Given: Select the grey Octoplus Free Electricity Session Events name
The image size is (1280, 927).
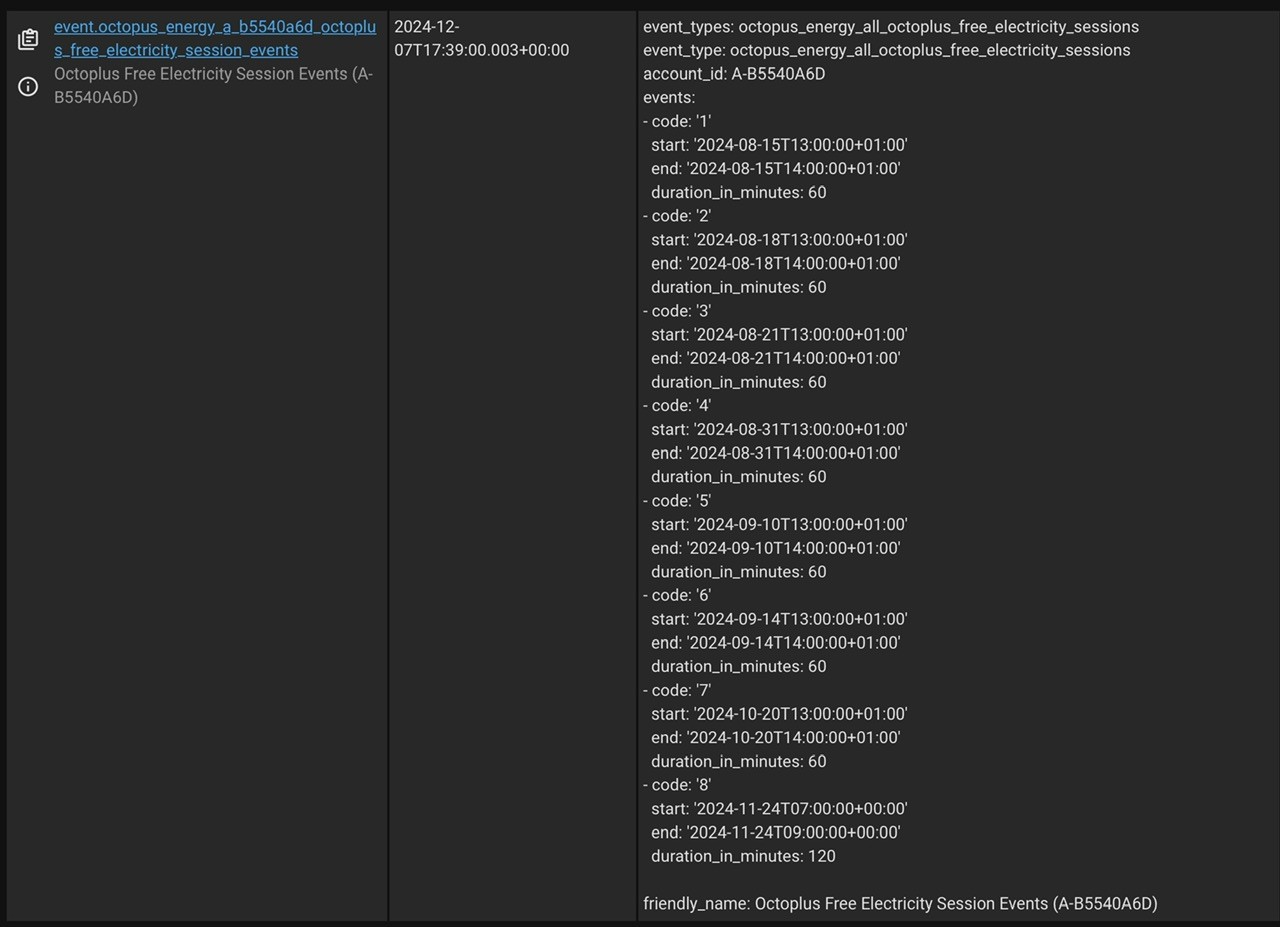Looking at the screenshot, I should pos(213,85).
